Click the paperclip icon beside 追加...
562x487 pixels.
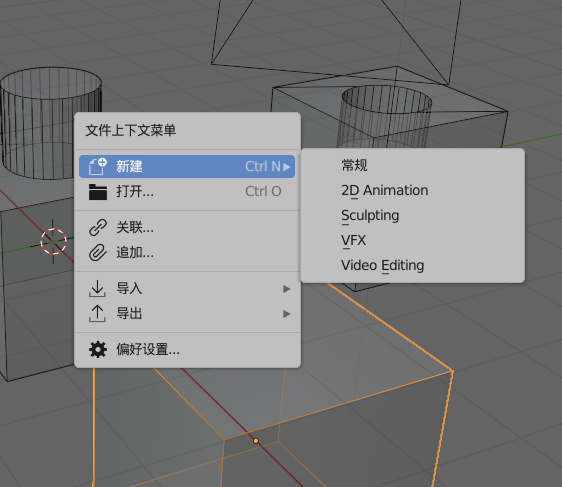pyautogui.click(x=98, y=253)
